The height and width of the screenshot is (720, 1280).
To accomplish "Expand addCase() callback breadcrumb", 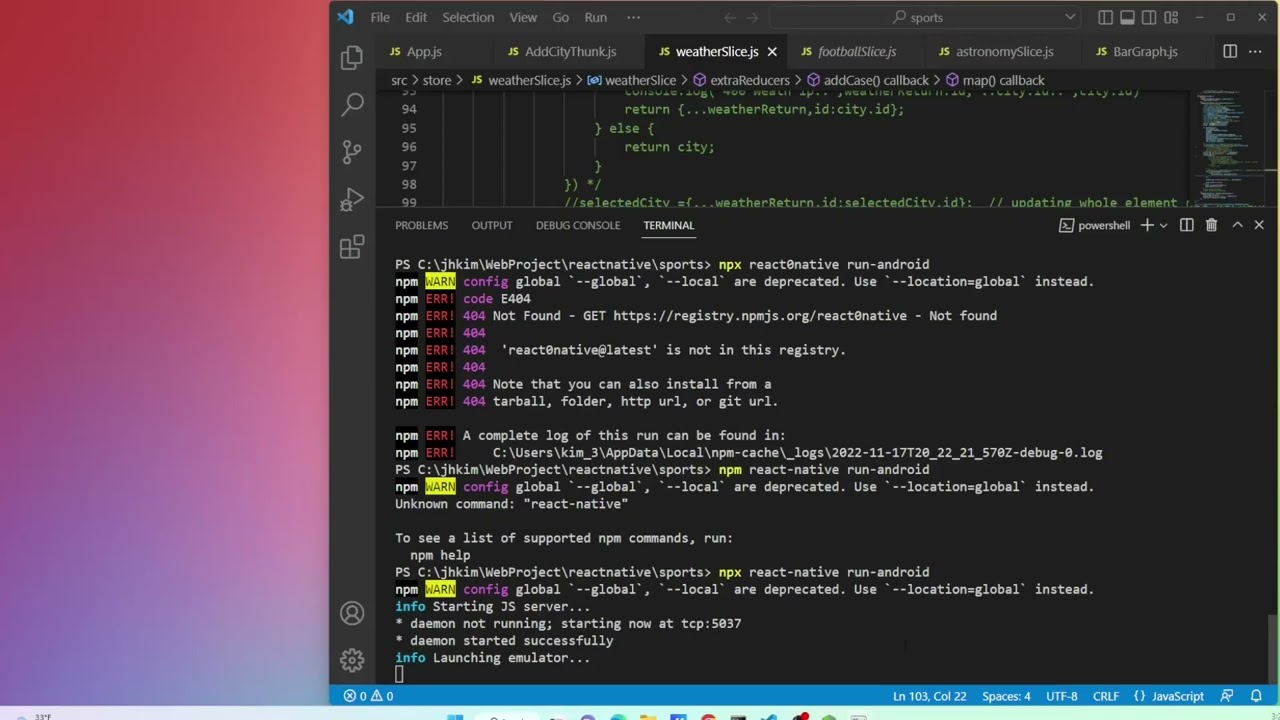I will (868, 80).
